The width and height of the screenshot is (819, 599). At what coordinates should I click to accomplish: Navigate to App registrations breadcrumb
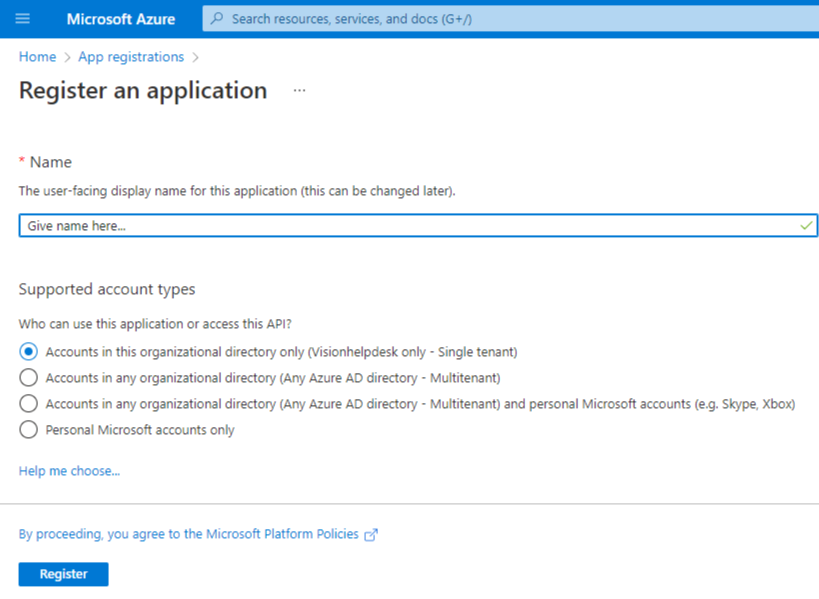pos(131,57)
